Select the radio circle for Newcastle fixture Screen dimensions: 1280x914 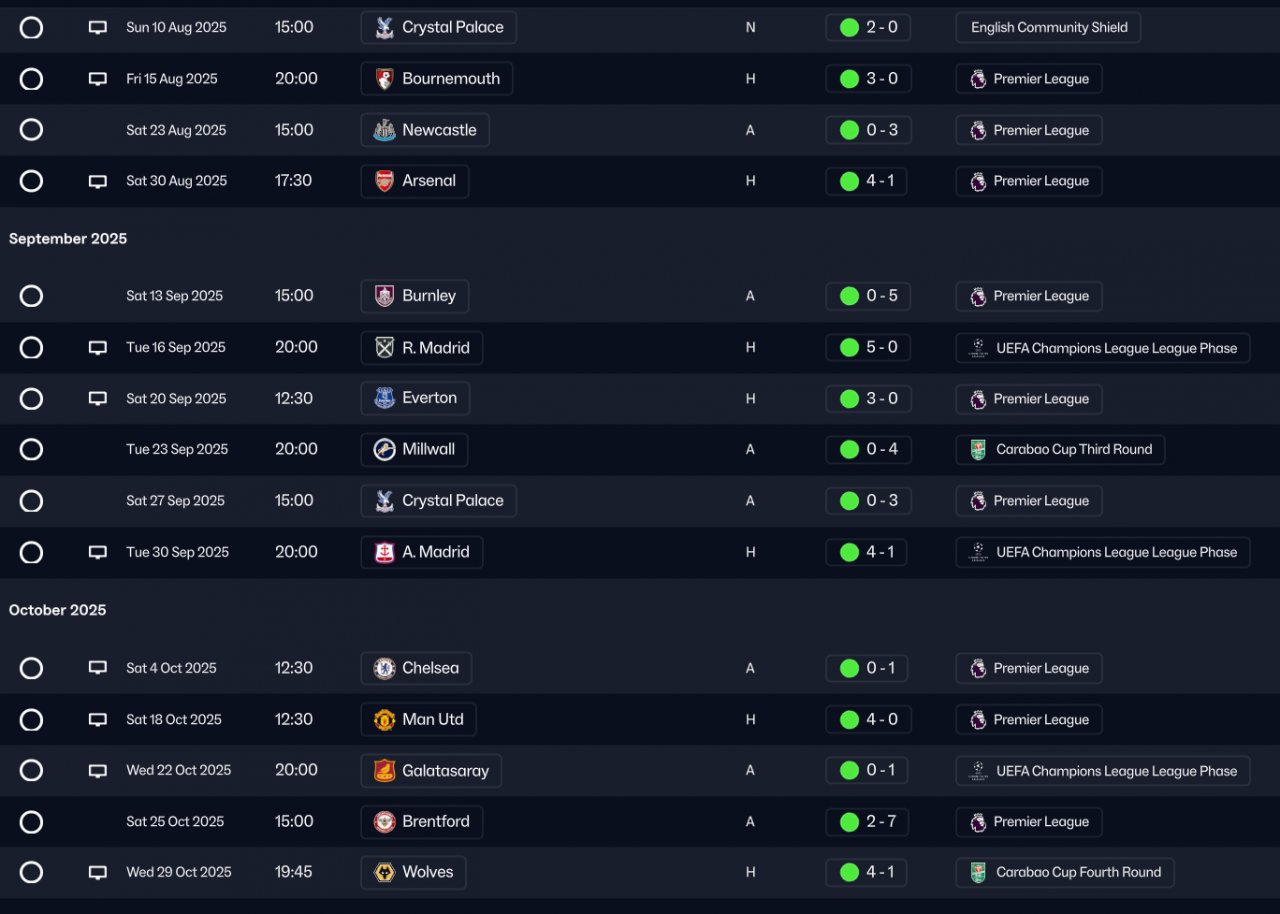[x=31, y=130]
